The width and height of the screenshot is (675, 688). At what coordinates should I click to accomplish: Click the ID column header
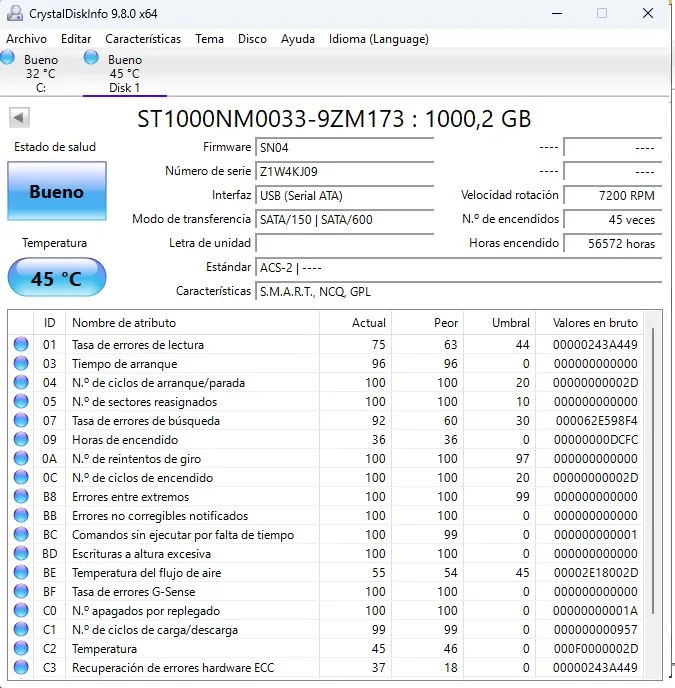coord(50,323)
